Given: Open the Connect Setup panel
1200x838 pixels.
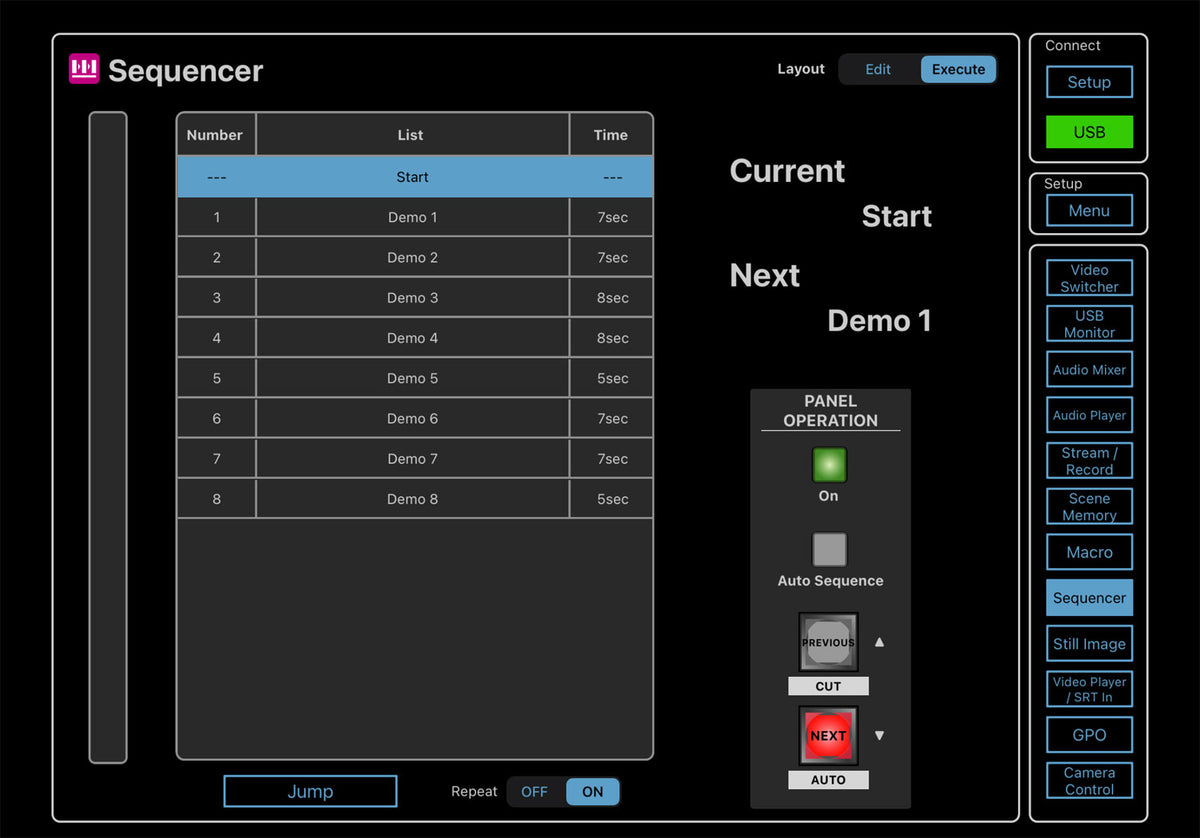Looking at the screenshot, I should coord(1089,82).
